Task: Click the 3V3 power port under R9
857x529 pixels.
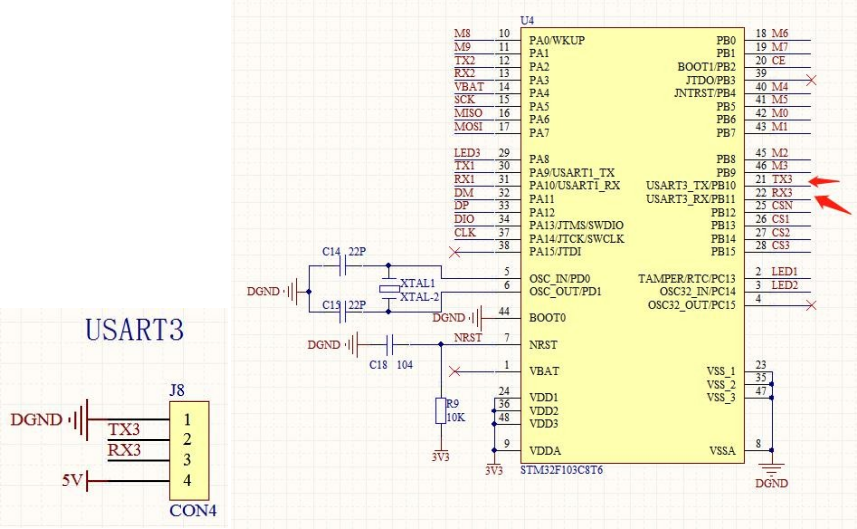Action: pyautogui.click(x=441, y=456)
